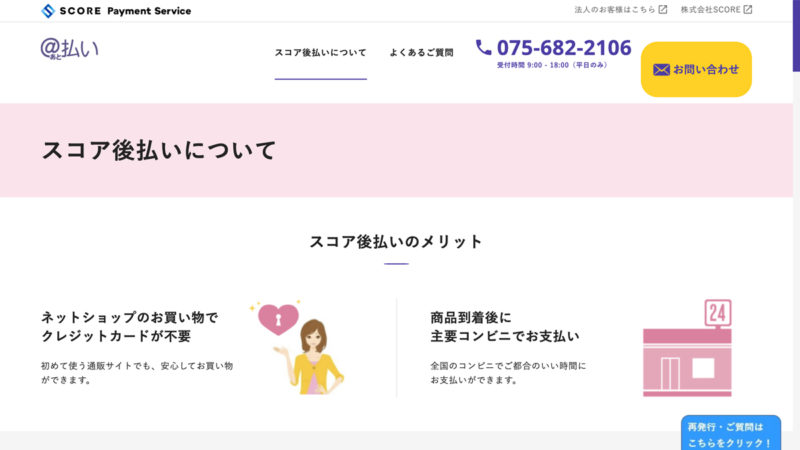Click the convenience store 24 illustration

(687, 348)
